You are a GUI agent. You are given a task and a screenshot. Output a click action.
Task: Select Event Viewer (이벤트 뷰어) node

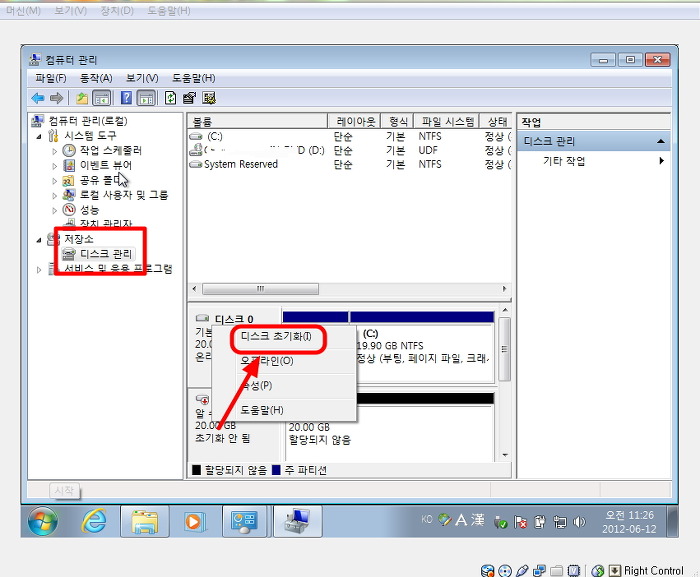pyautogui.click(x=104, y=165)
